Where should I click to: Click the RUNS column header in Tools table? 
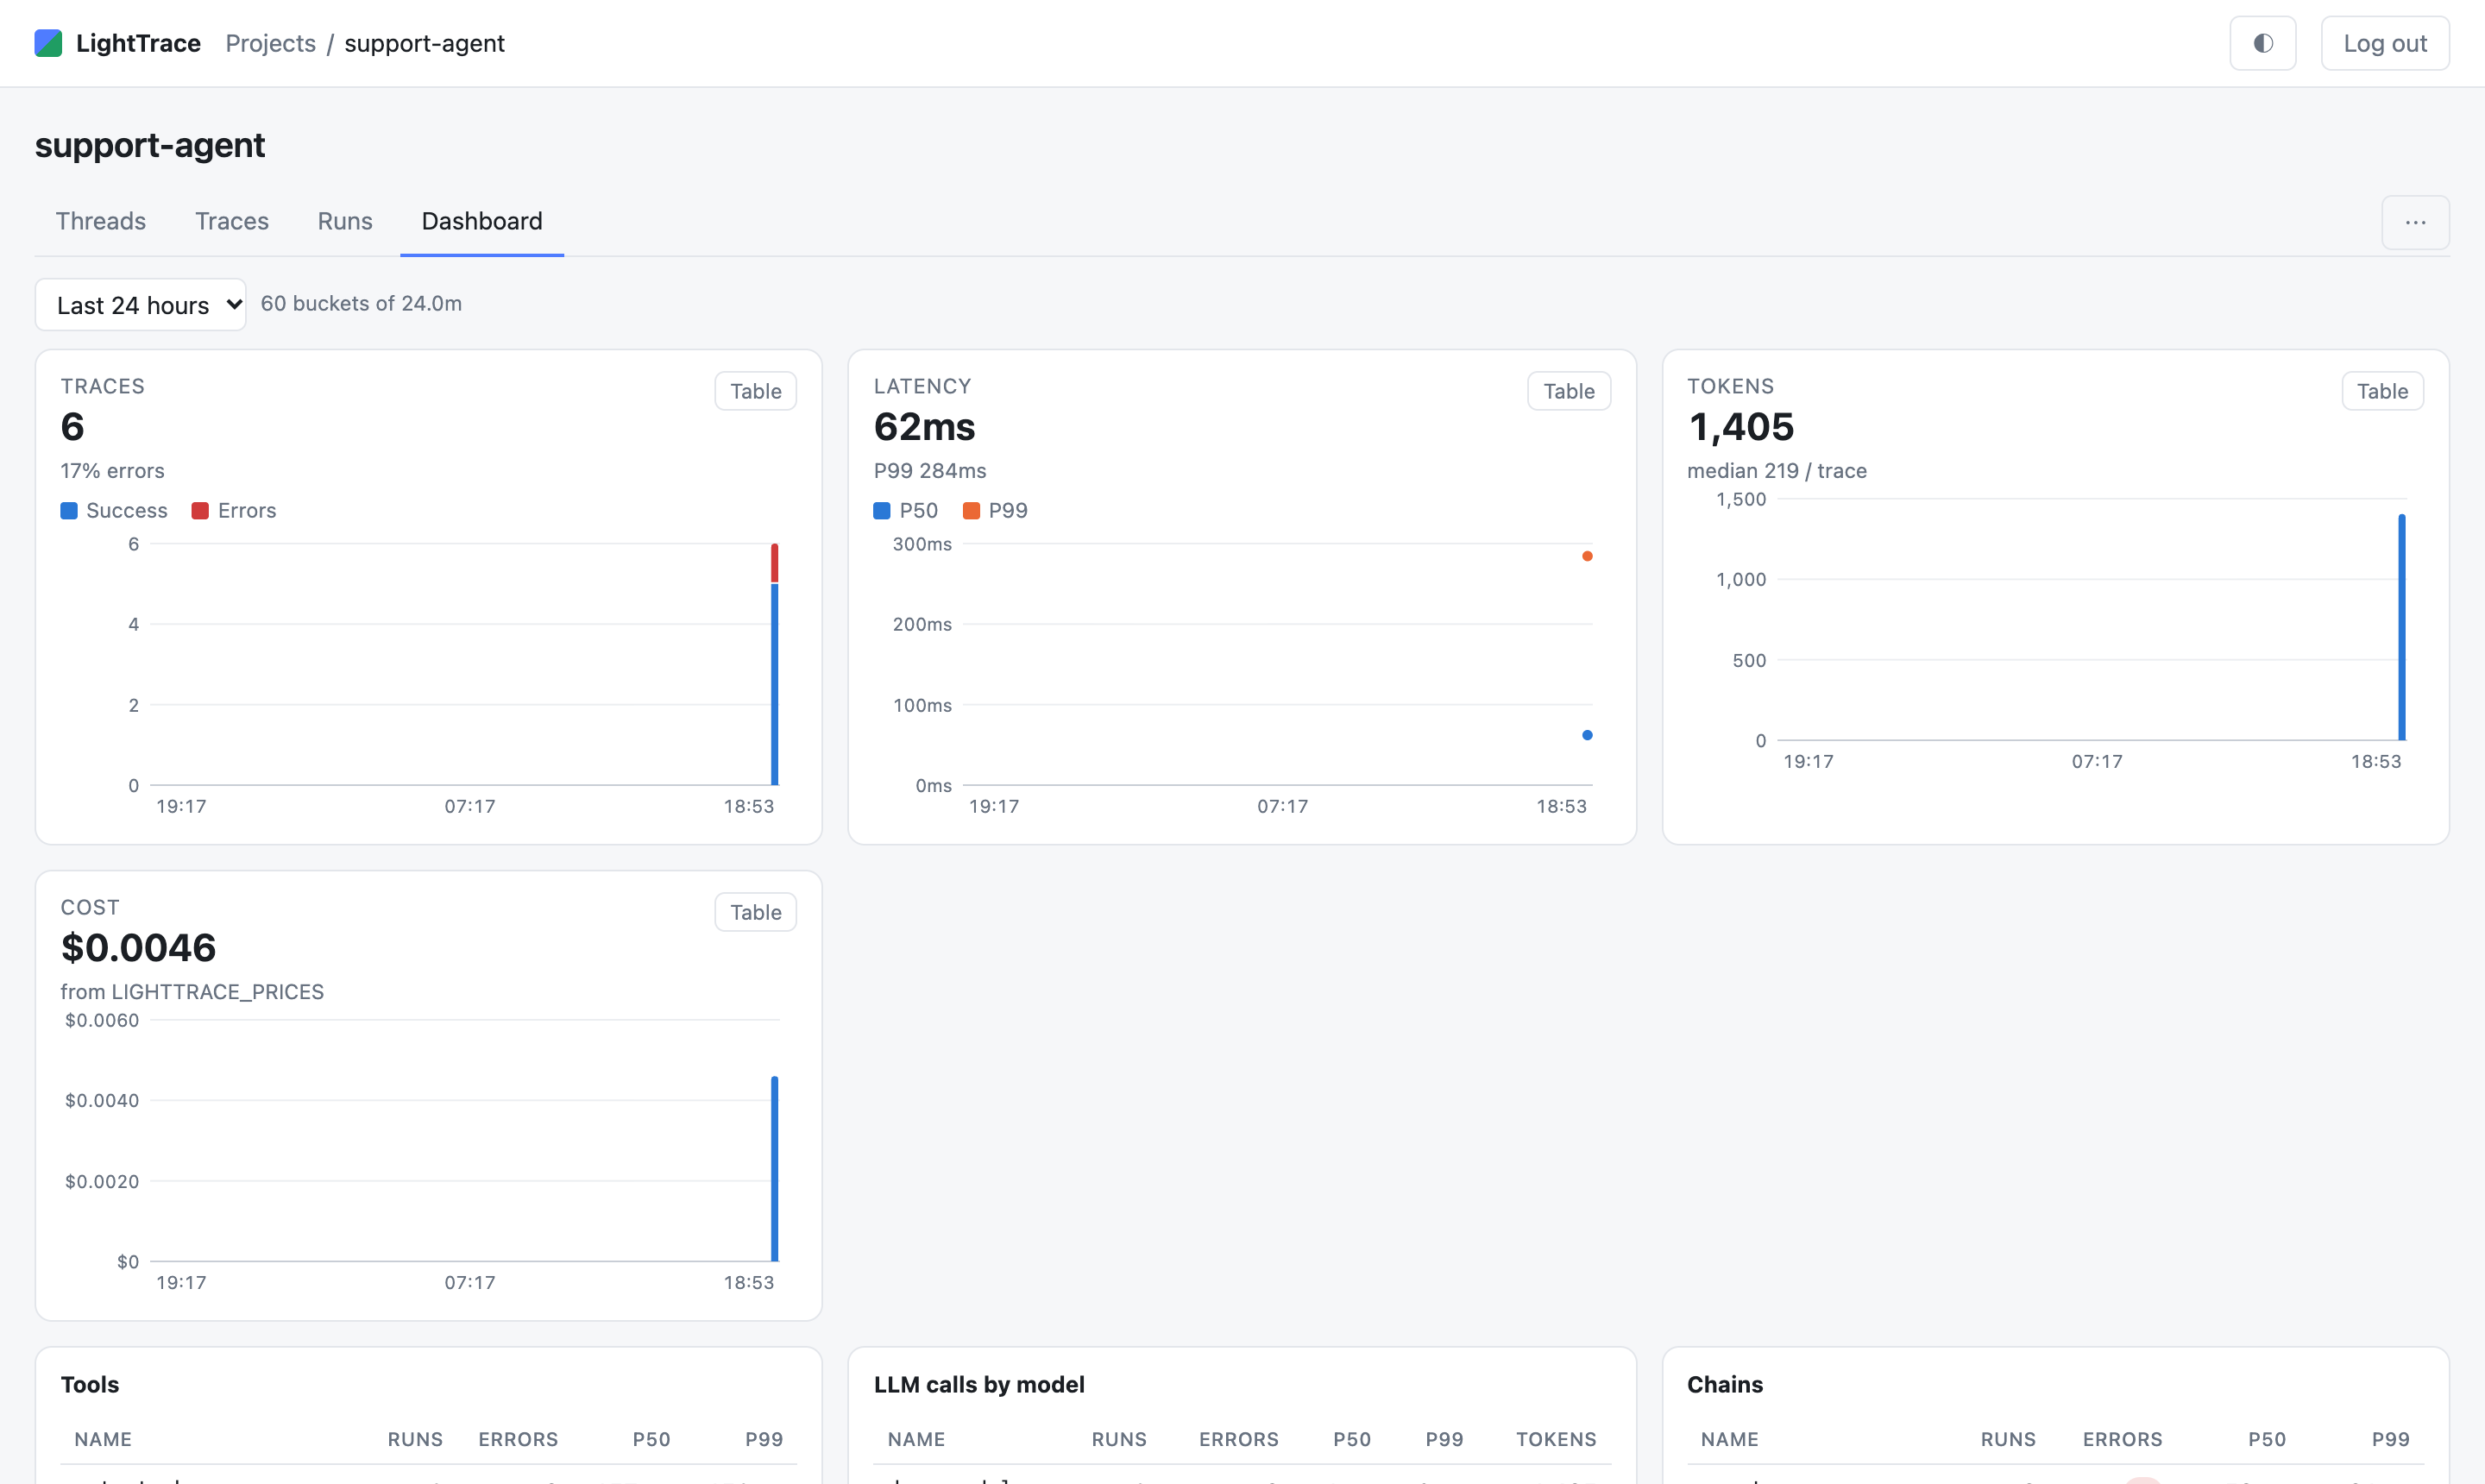point(415,1440)
